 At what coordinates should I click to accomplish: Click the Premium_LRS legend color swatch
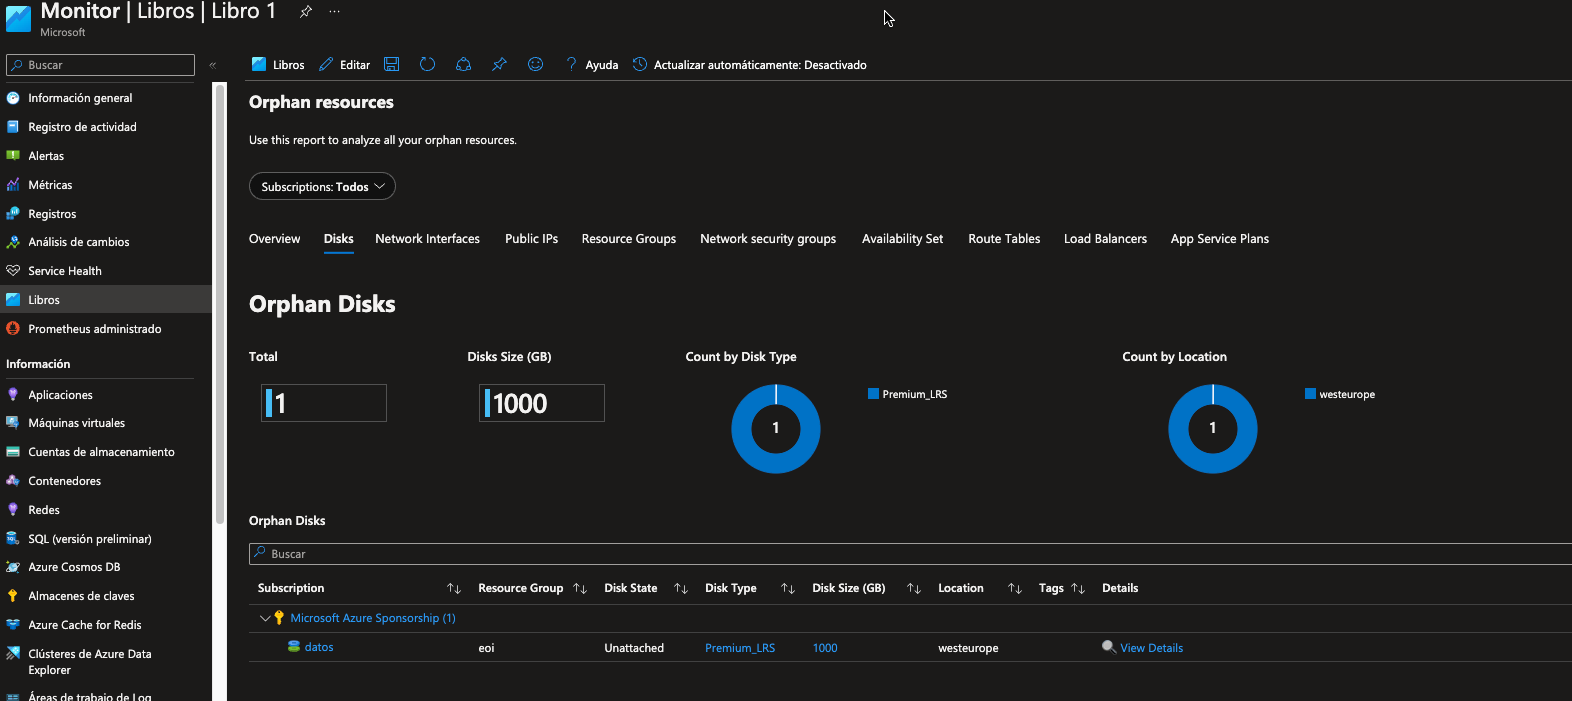click(873, 394)
